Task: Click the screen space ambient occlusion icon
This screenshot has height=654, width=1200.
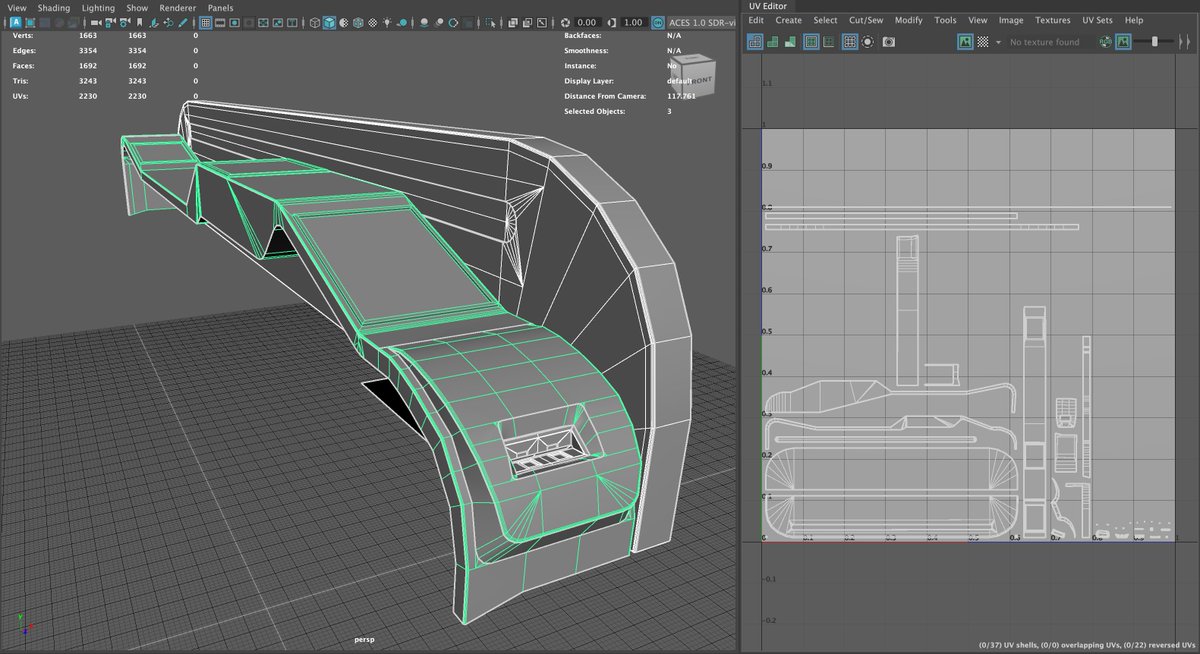Action: pos(425,22)
